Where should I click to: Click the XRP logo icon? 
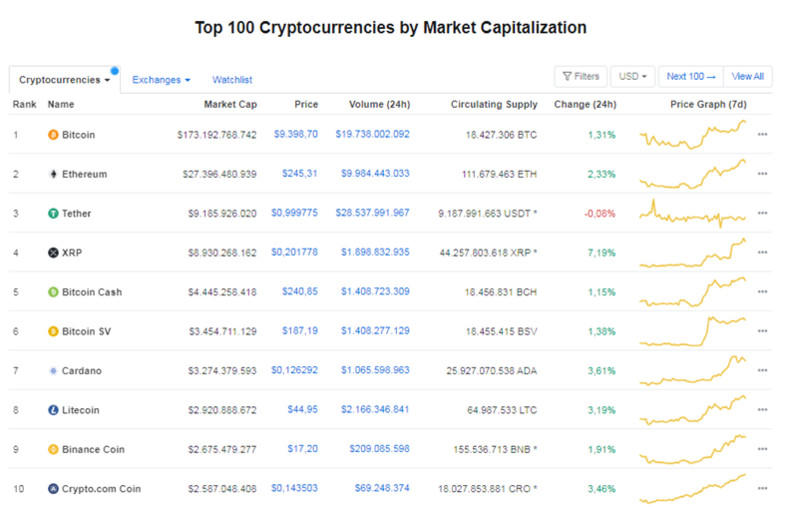pyautogui.click(x=53, y=253)
